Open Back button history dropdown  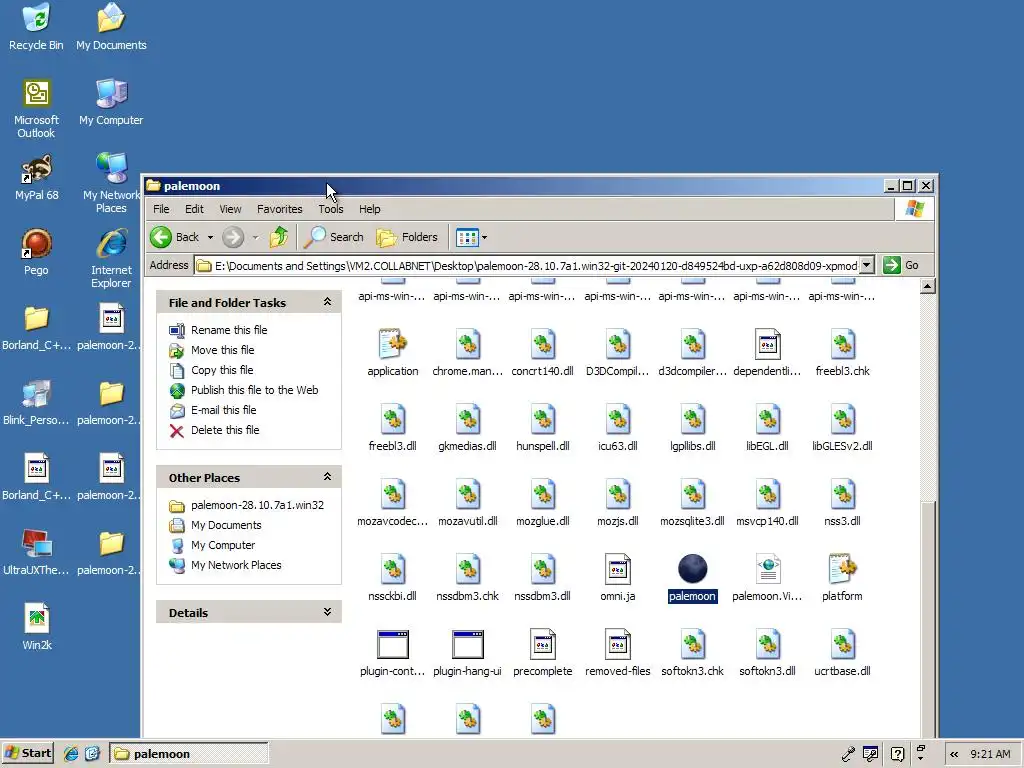(x=210, y=237)
